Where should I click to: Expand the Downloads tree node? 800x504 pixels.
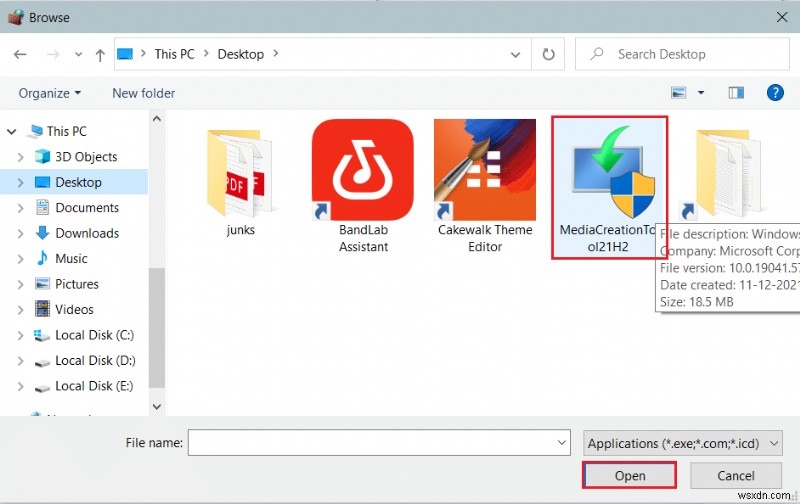(20, 234)
